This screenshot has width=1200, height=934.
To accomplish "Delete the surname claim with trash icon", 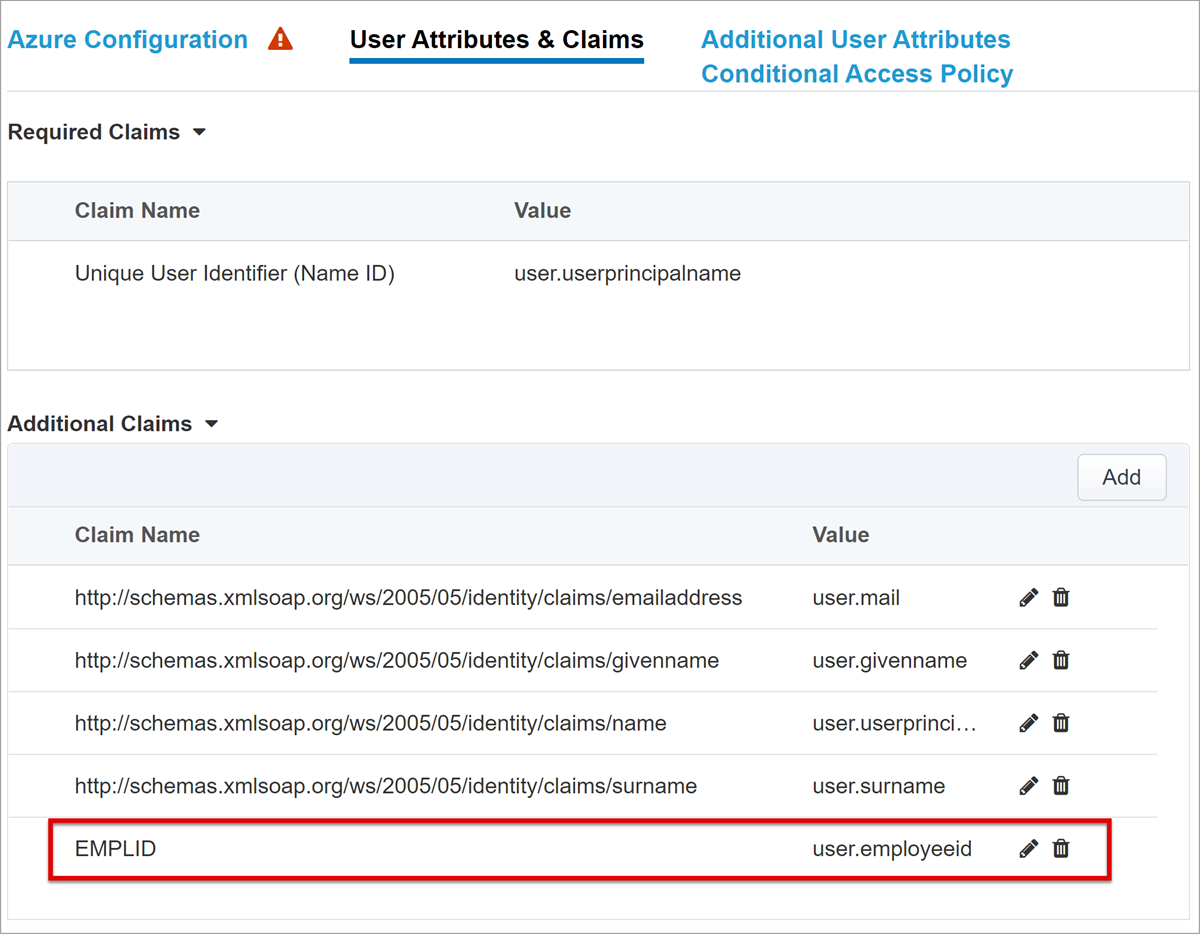I will pyautogui.click(x=1061, y=786).
